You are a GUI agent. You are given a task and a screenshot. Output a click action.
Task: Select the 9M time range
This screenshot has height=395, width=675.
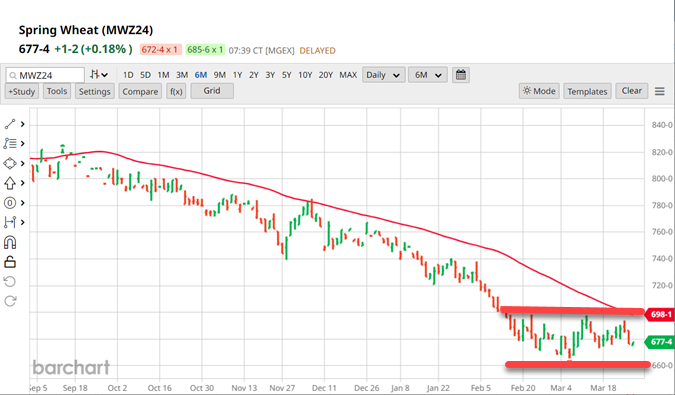point(220,75)
